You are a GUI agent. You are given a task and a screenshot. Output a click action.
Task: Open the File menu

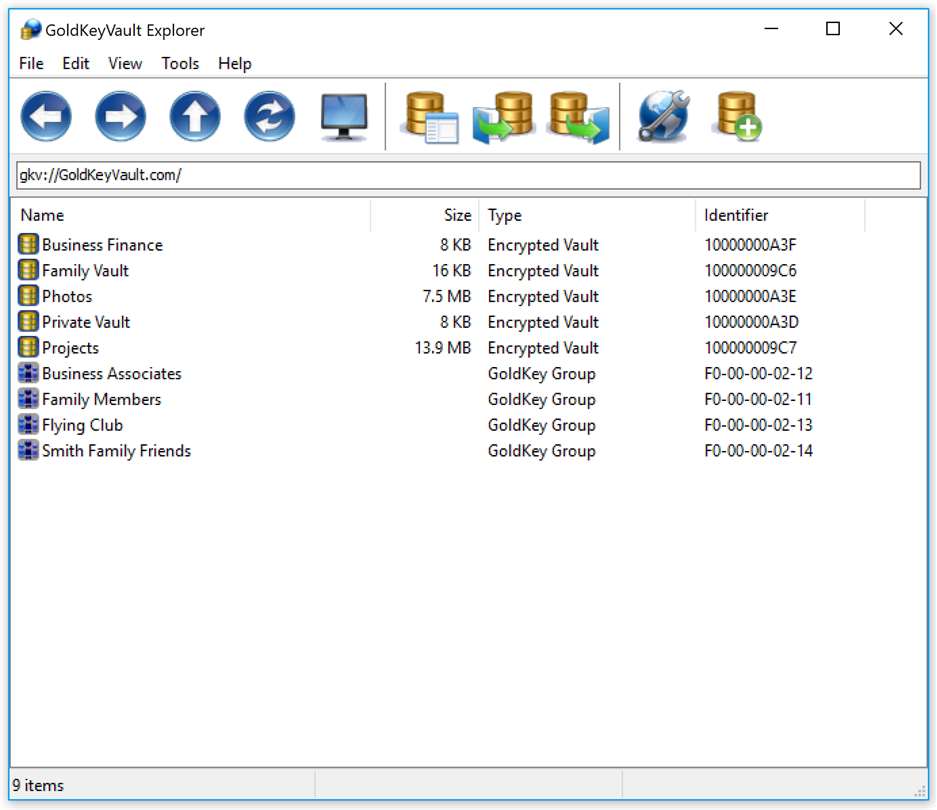pos(31,63)
